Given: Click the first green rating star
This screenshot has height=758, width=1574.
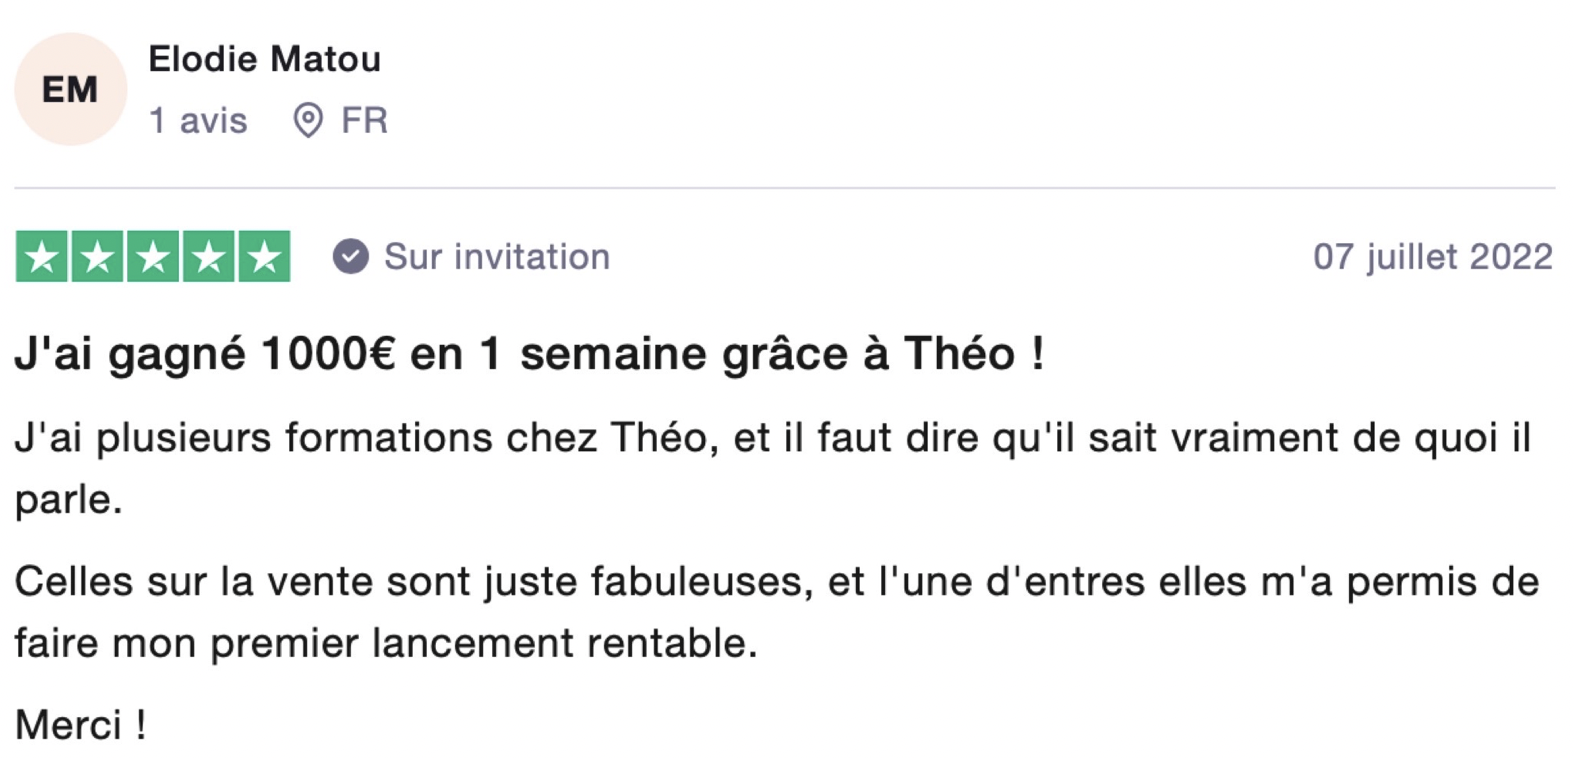Looking at the screenshot, I should coord(42,257).
